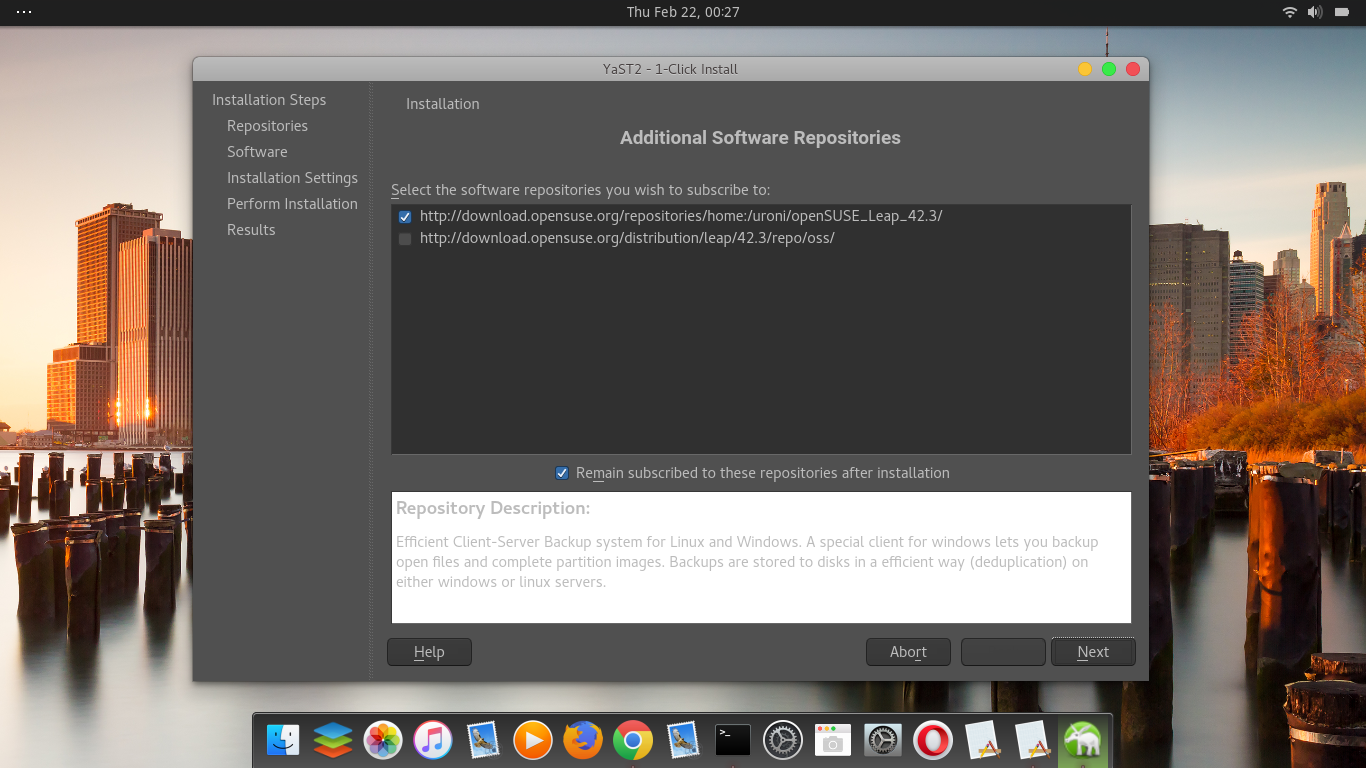This screenshot has width=1366, height=768.
Task: Enable the leap/42.3/repo/oss repository
Action: point(405,238)
